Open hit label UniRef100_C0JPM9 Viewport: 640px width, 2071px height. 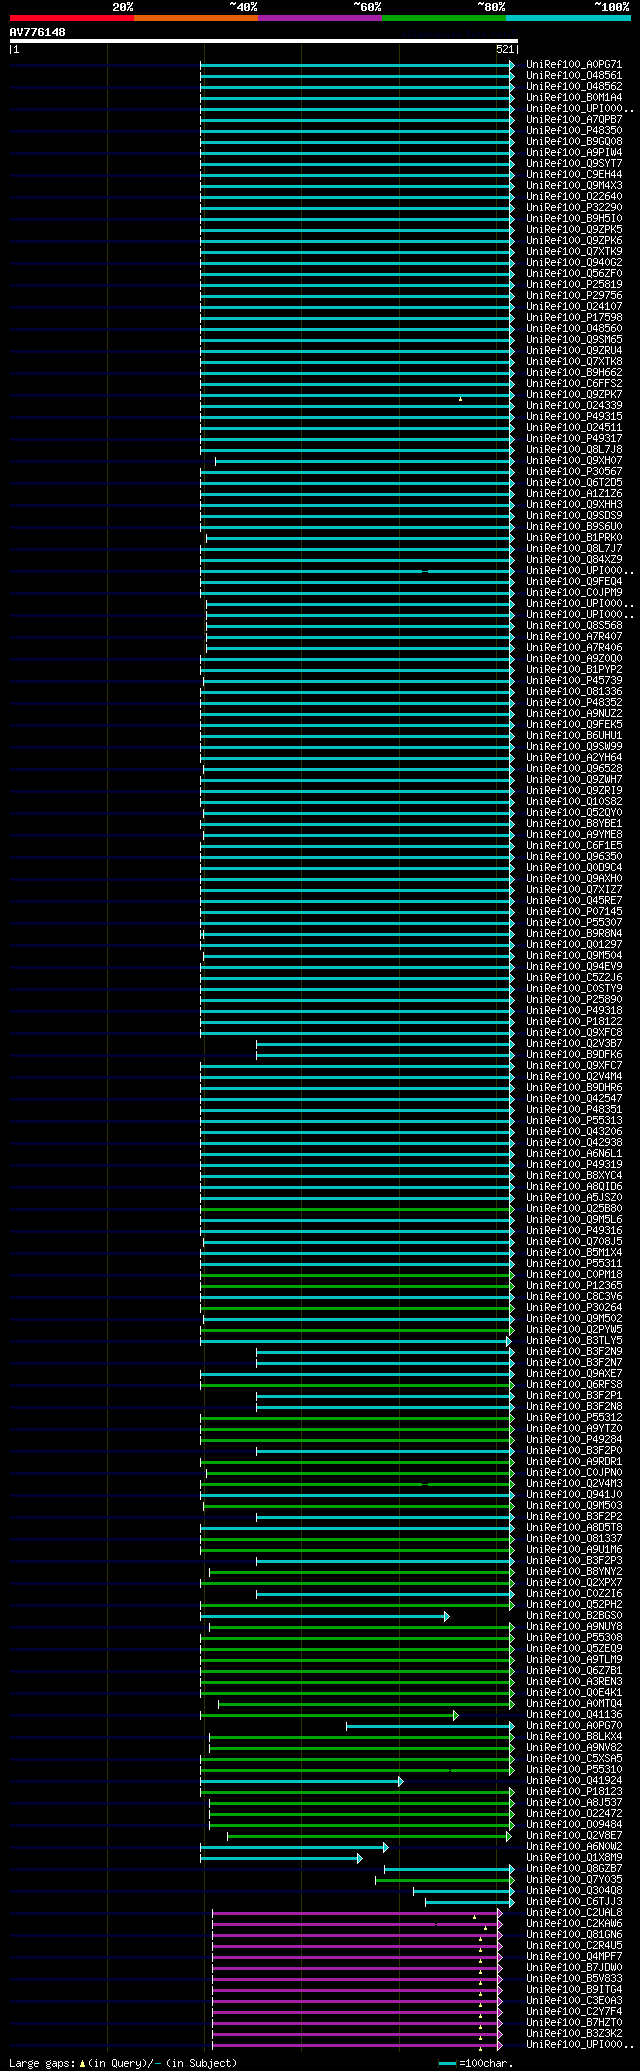coord(574,592)
